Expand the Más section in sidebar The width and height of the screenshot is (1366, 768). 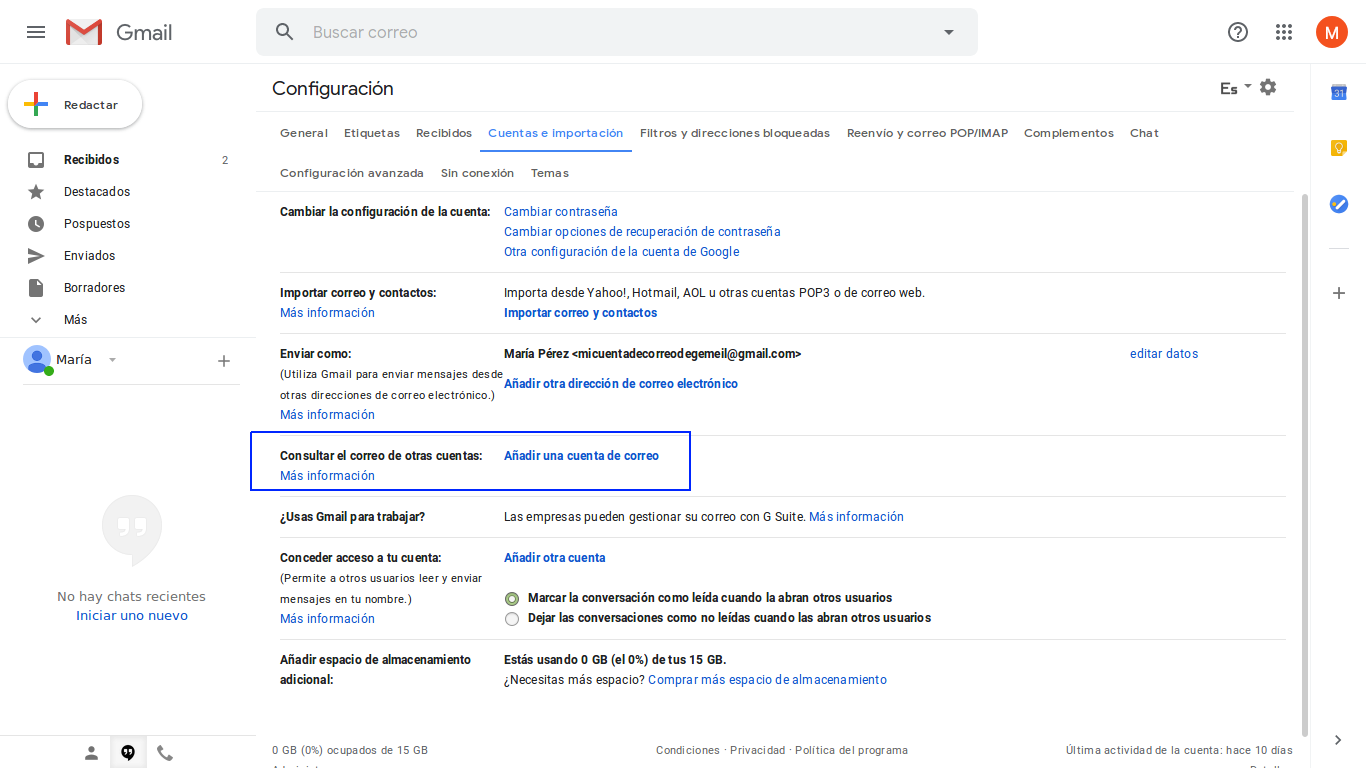point(75,320)
